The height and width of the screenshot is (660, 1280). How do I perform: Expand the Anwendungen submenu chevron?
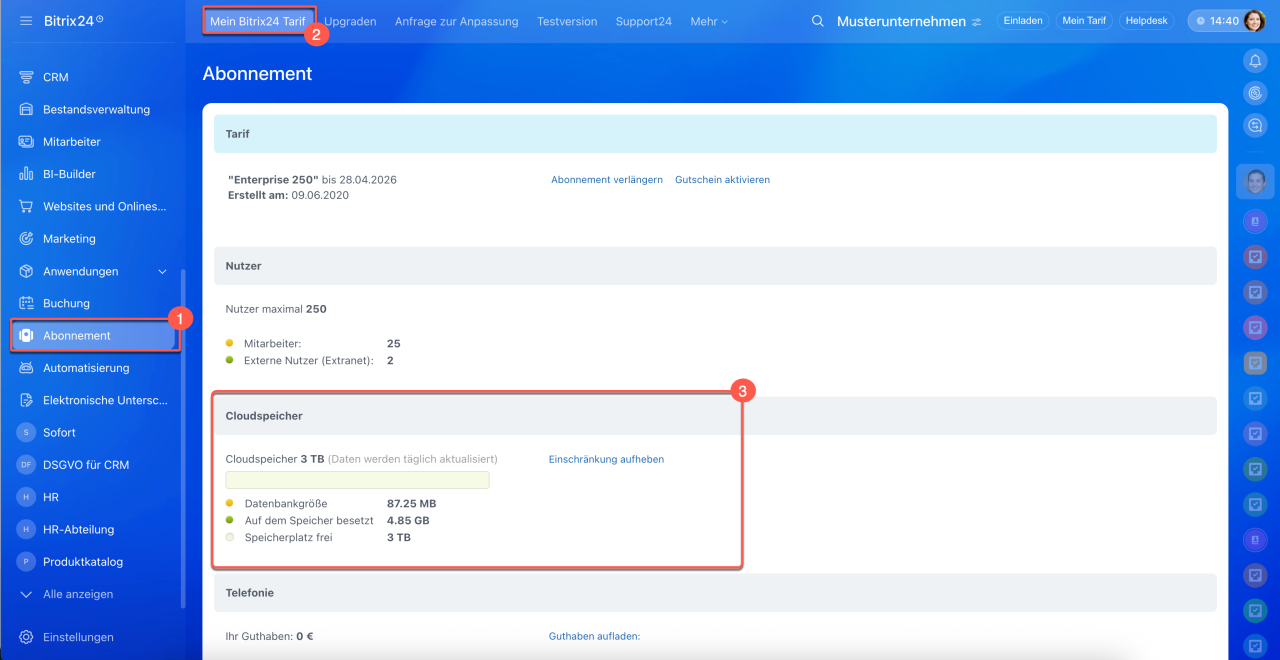[163, 272]
